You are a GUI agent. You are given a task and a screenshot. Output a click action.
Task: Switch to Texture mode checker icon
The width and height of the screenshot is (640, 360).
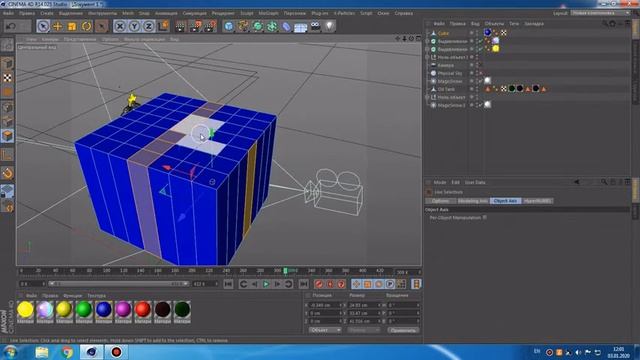point(7,78)
